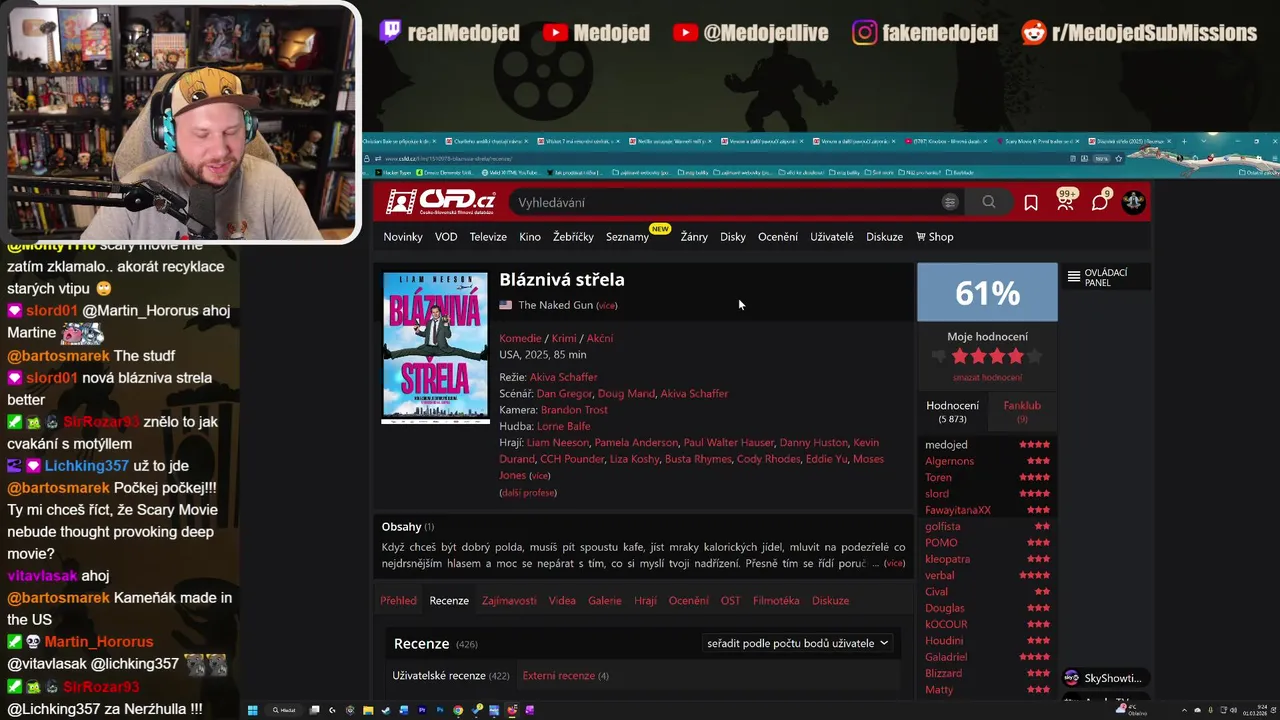Expand the plot summary více link

pos(894,563)
